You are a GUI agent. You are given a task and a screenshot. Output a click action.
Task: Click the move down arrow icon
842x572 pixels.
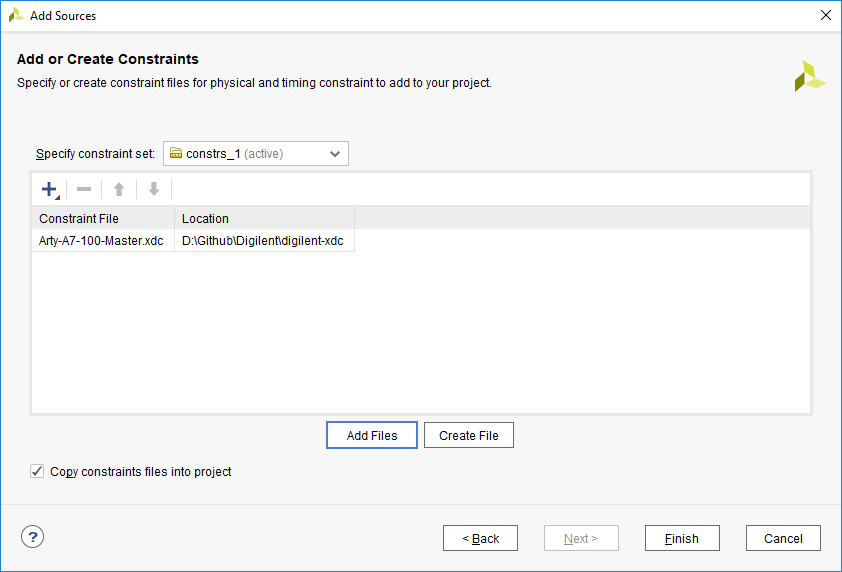pyautogui.click(x=154, y=189)
